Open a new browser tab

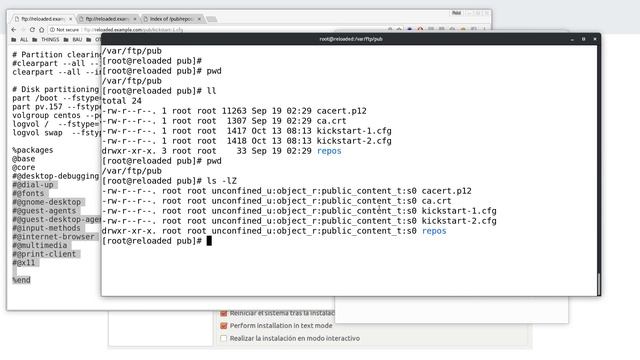point(211,19)
